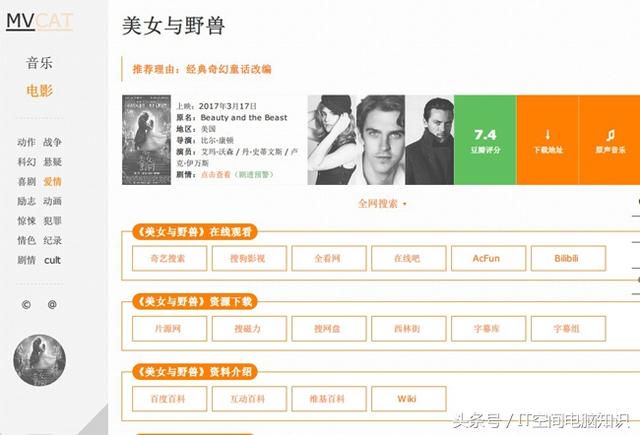Image resolution: width=640 pixels, height=435 pixels.
Task: Open the copyright symbol icon in sidebar
Action: (x=26, y=305)
